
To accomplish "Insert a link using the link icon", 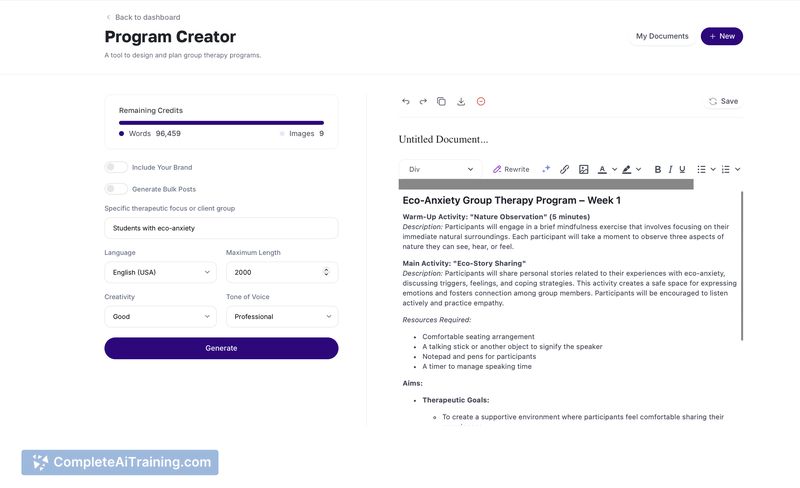I will pyautogui.click(x=565, y=169).
